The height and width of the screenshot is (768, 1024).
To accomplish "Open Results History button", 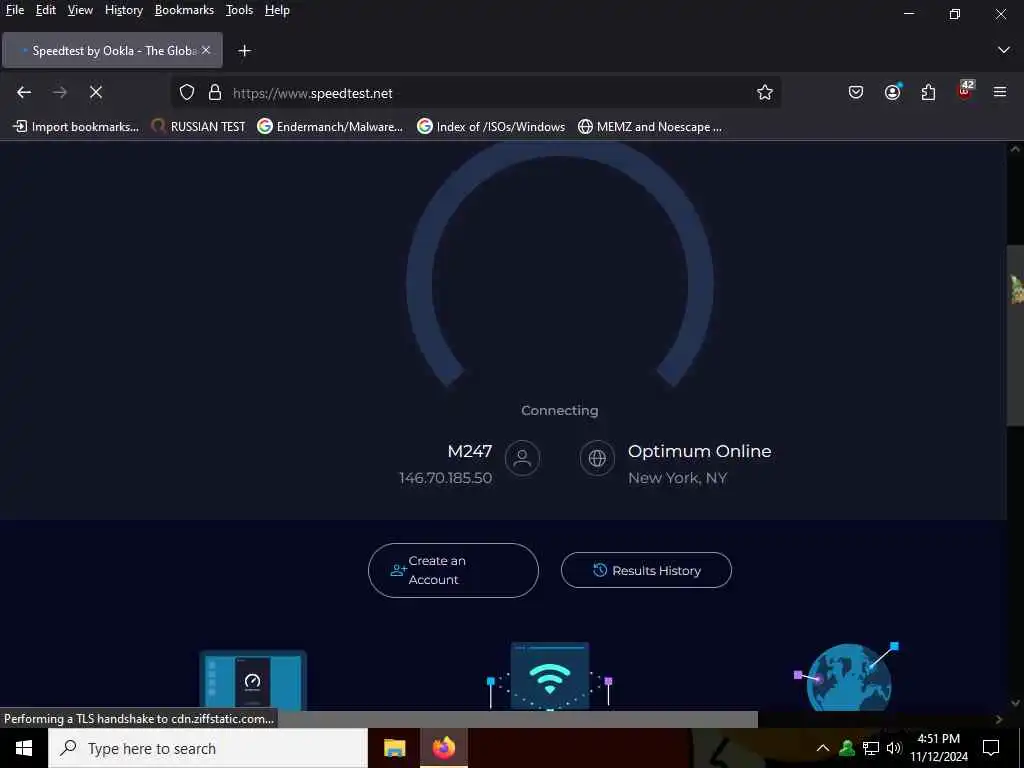I will coord(646,570).
